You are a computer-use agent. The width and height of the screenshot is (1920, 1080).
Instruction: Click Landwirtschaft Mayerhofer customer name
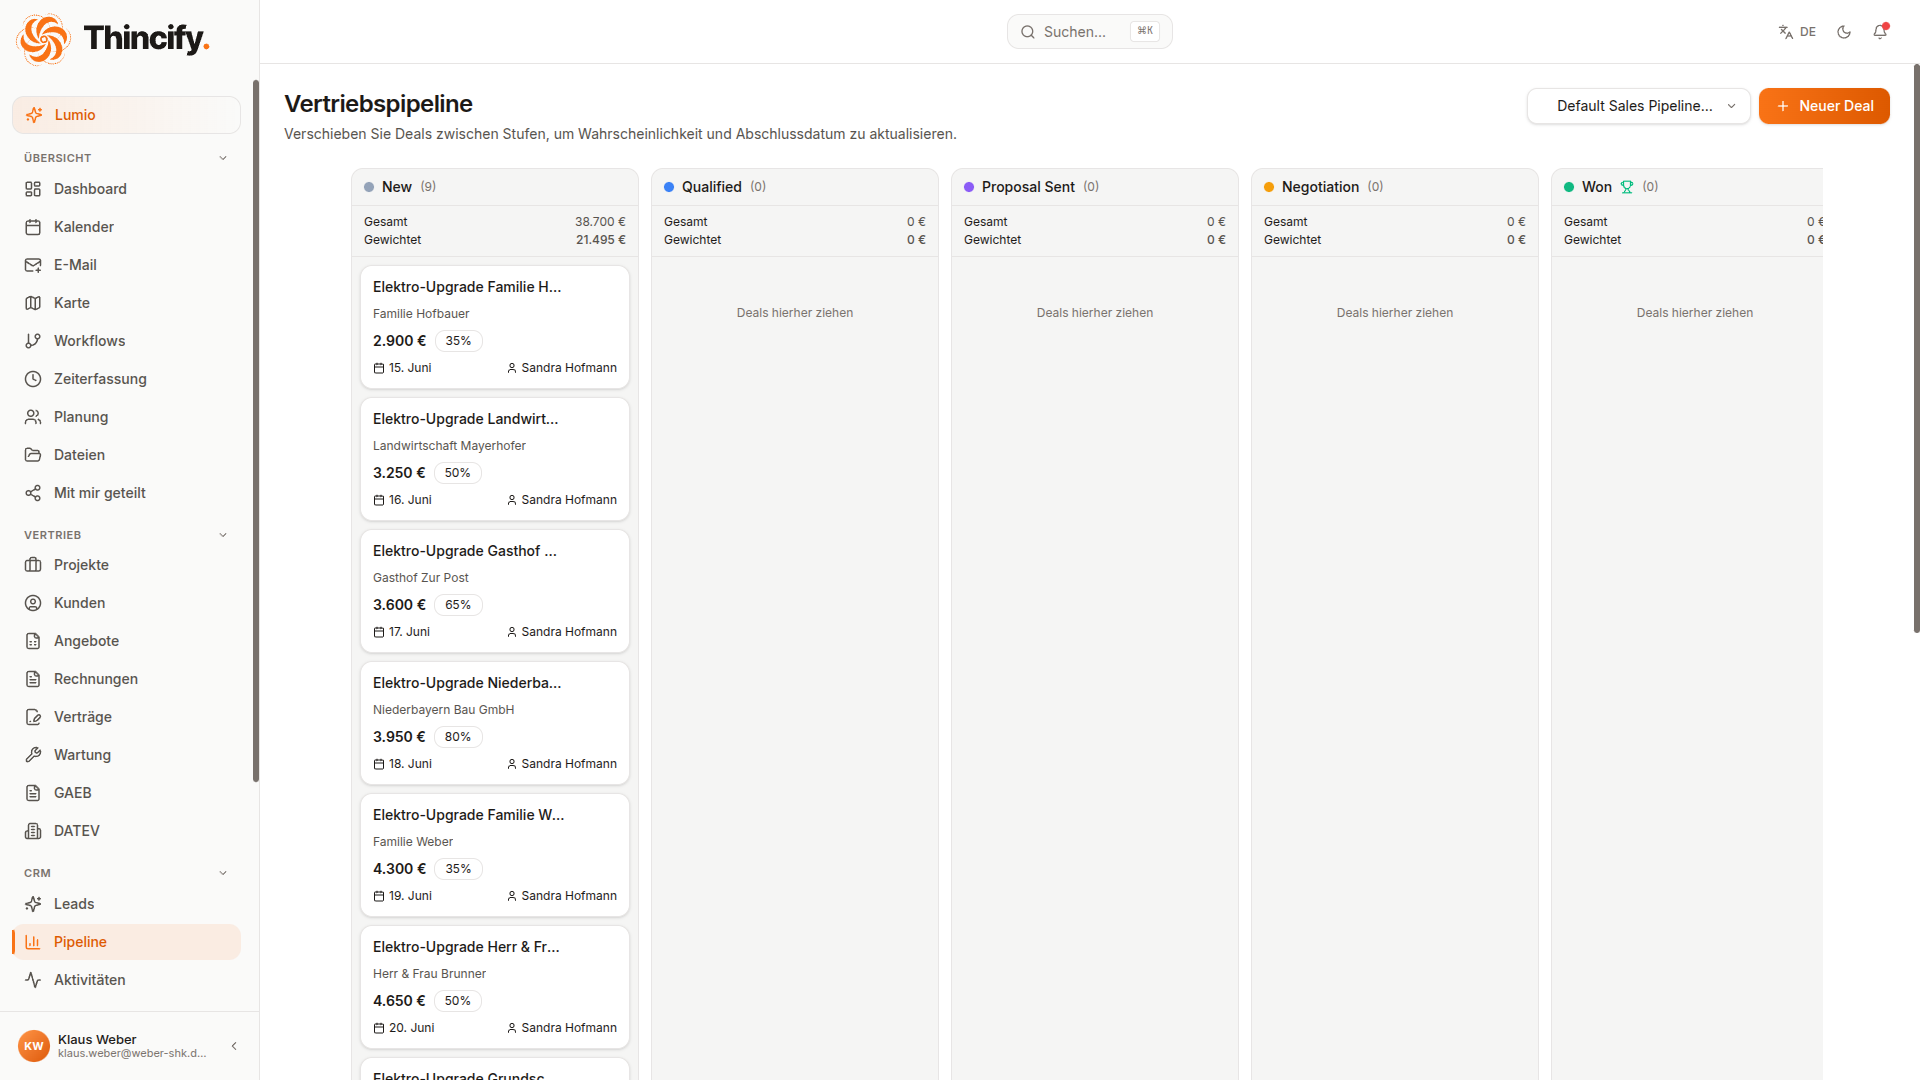coord(449,446)
